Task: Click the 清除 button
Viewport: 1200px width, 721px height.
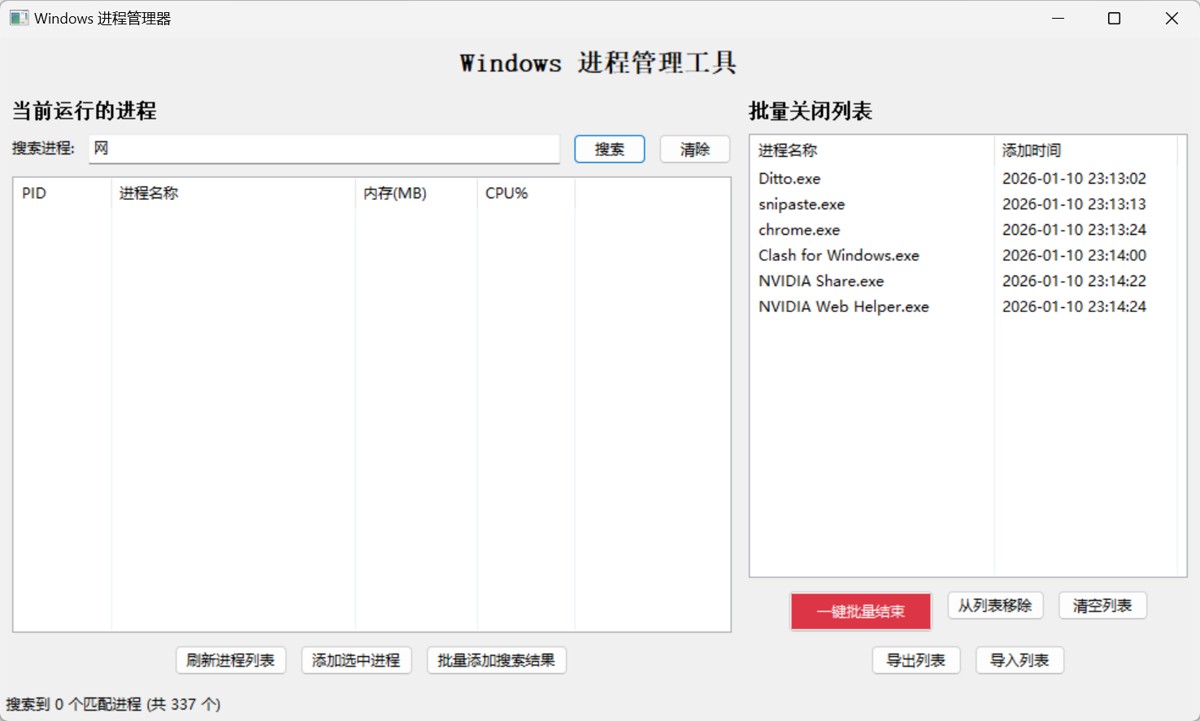Action: pos(694,149)
